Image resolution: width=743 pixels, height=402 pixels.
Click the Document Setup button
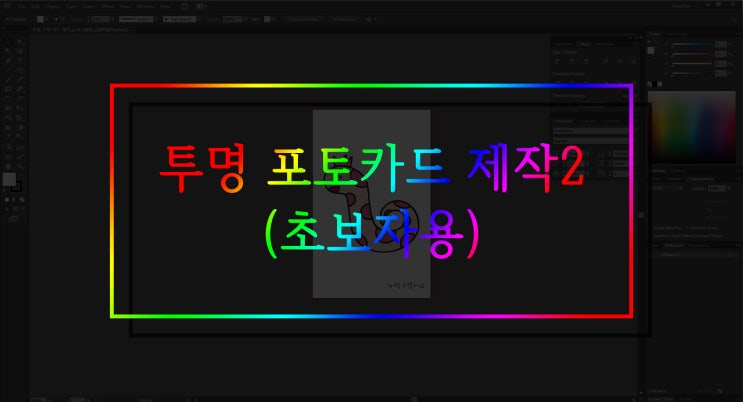(303, 19)
